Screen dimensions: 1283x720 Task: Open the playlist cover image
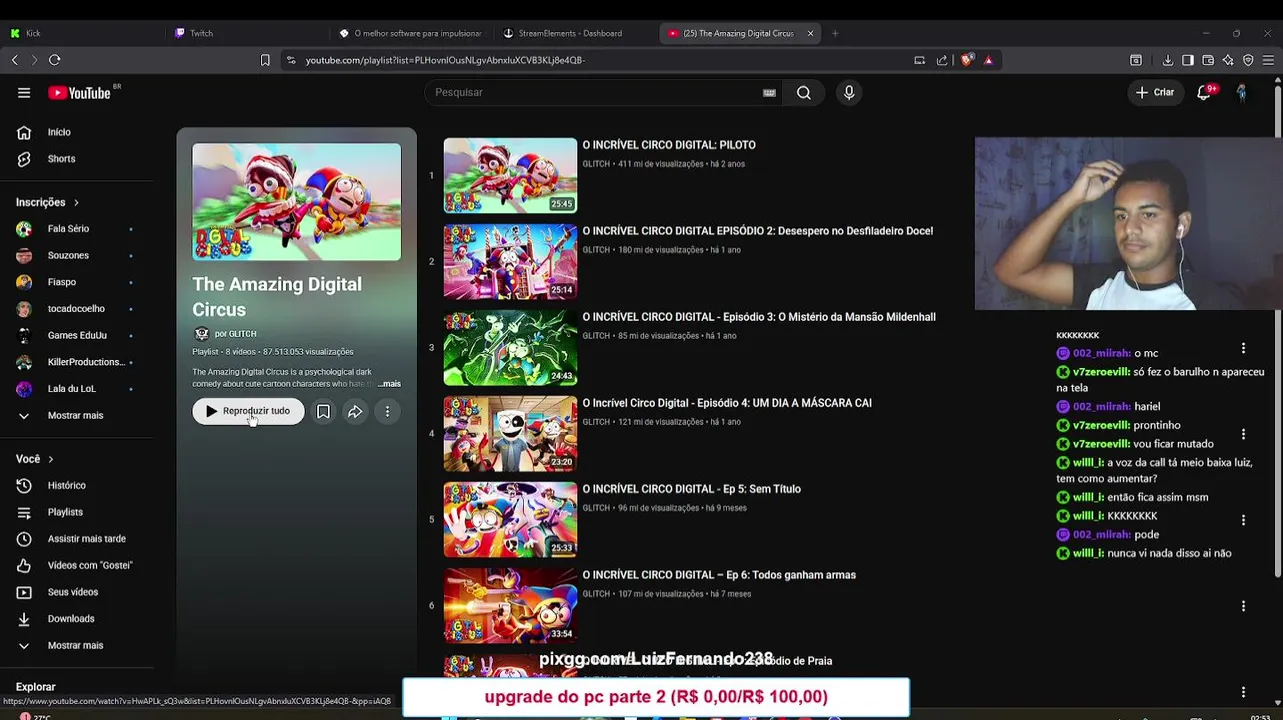point(296,202)
